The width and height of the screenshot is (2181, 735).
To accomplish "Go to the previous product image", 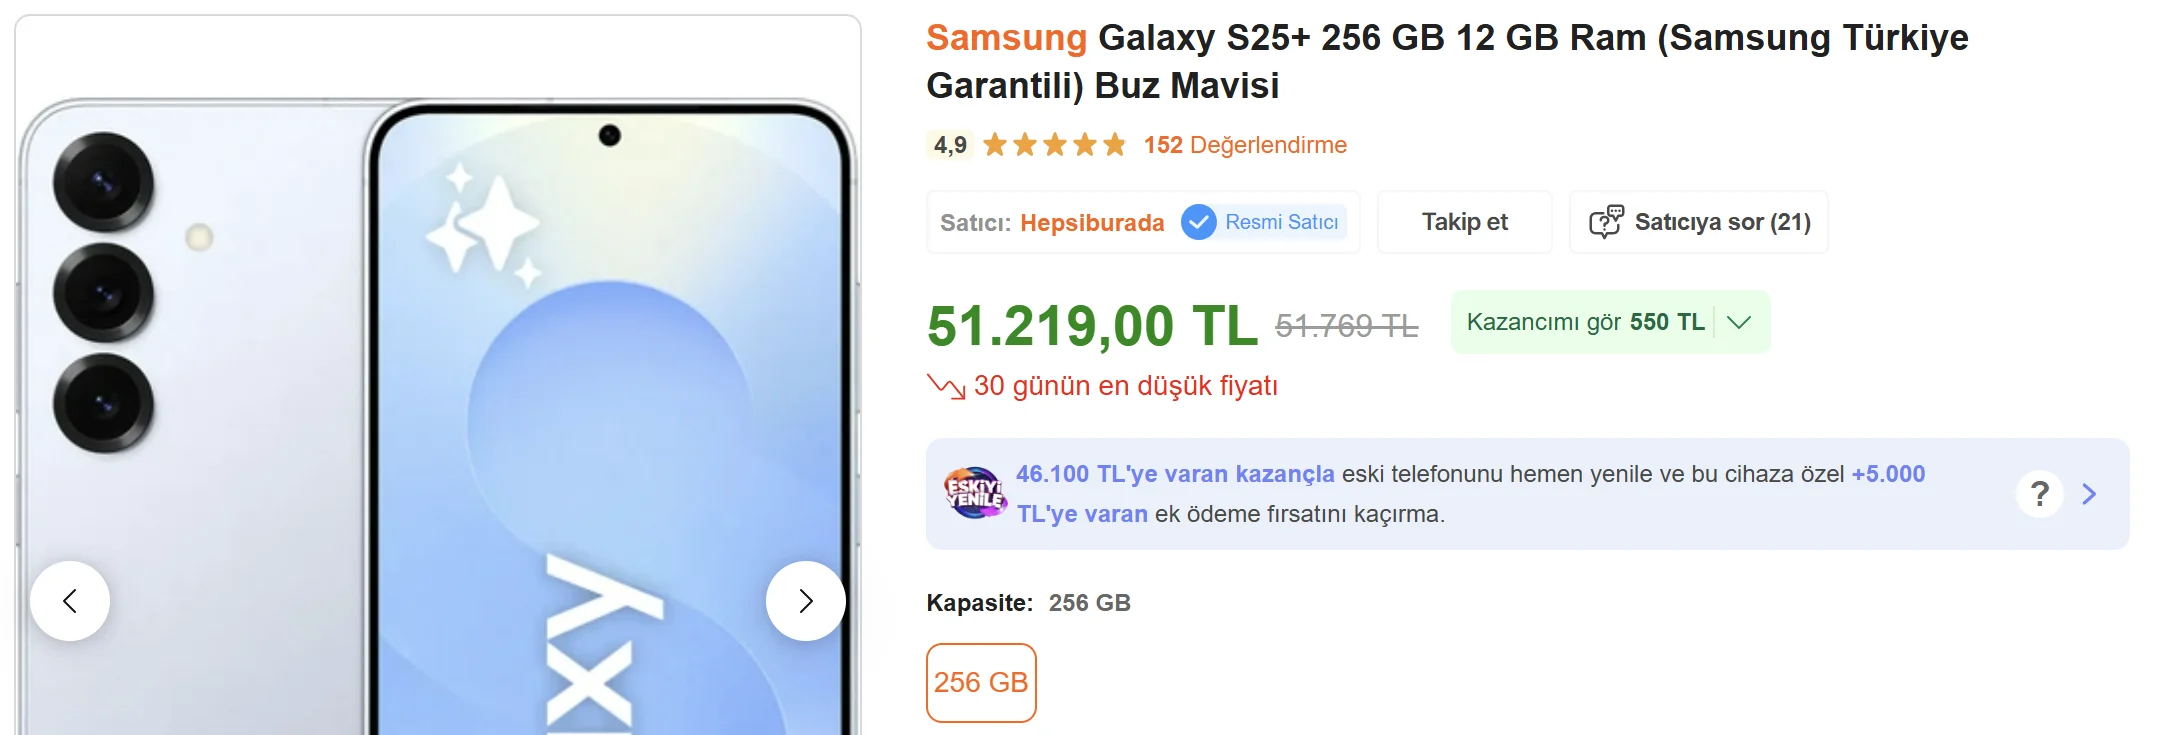I will pyautogui.click(x=70, y=601).
